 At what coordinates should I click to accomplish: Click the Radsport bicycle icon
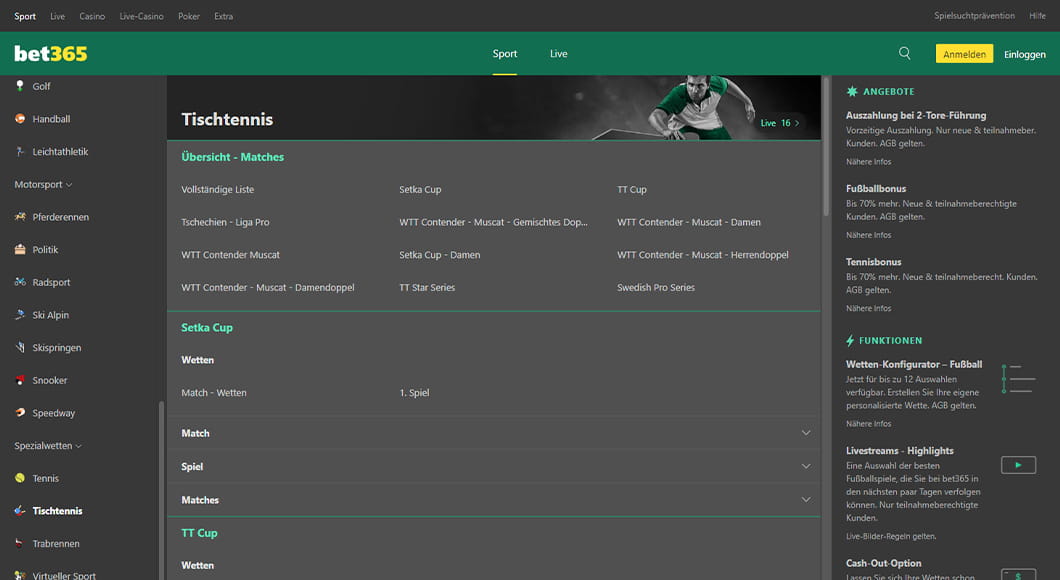click(x=20, y=282)
